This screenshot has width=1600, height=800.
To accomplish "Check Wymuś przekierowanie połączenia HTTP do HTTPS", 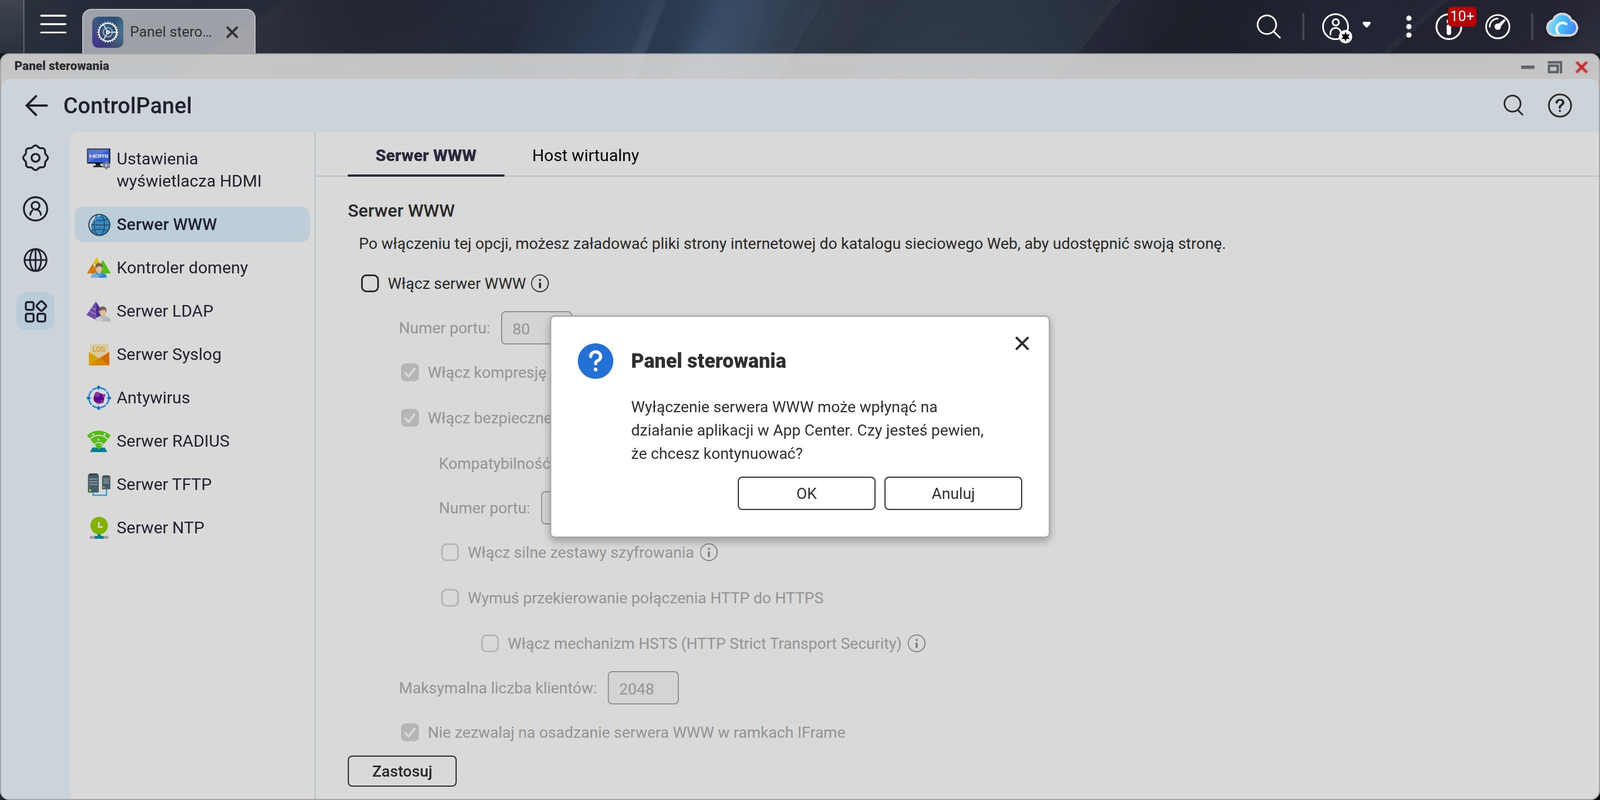I will 450,598.
